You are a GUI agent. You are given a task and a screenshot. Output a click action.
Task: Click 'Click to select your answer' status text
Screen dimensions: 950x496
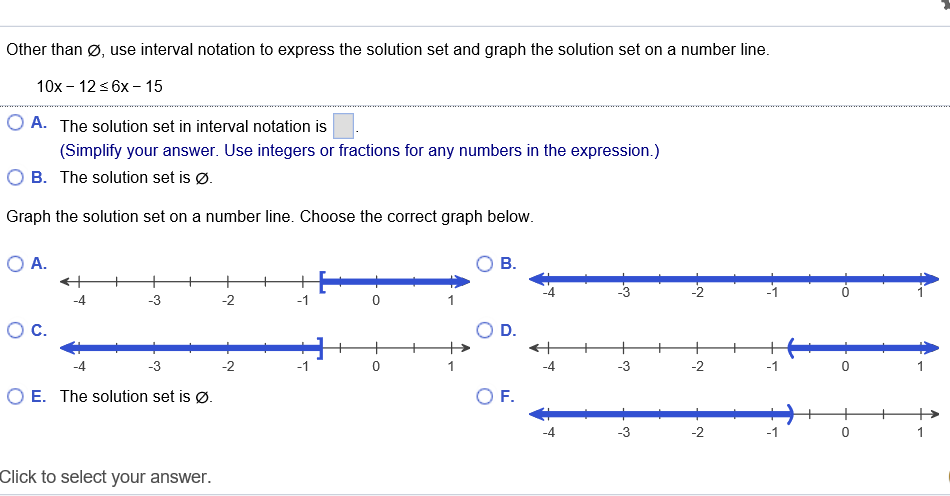pyautogui.click(x=105, y=477)
